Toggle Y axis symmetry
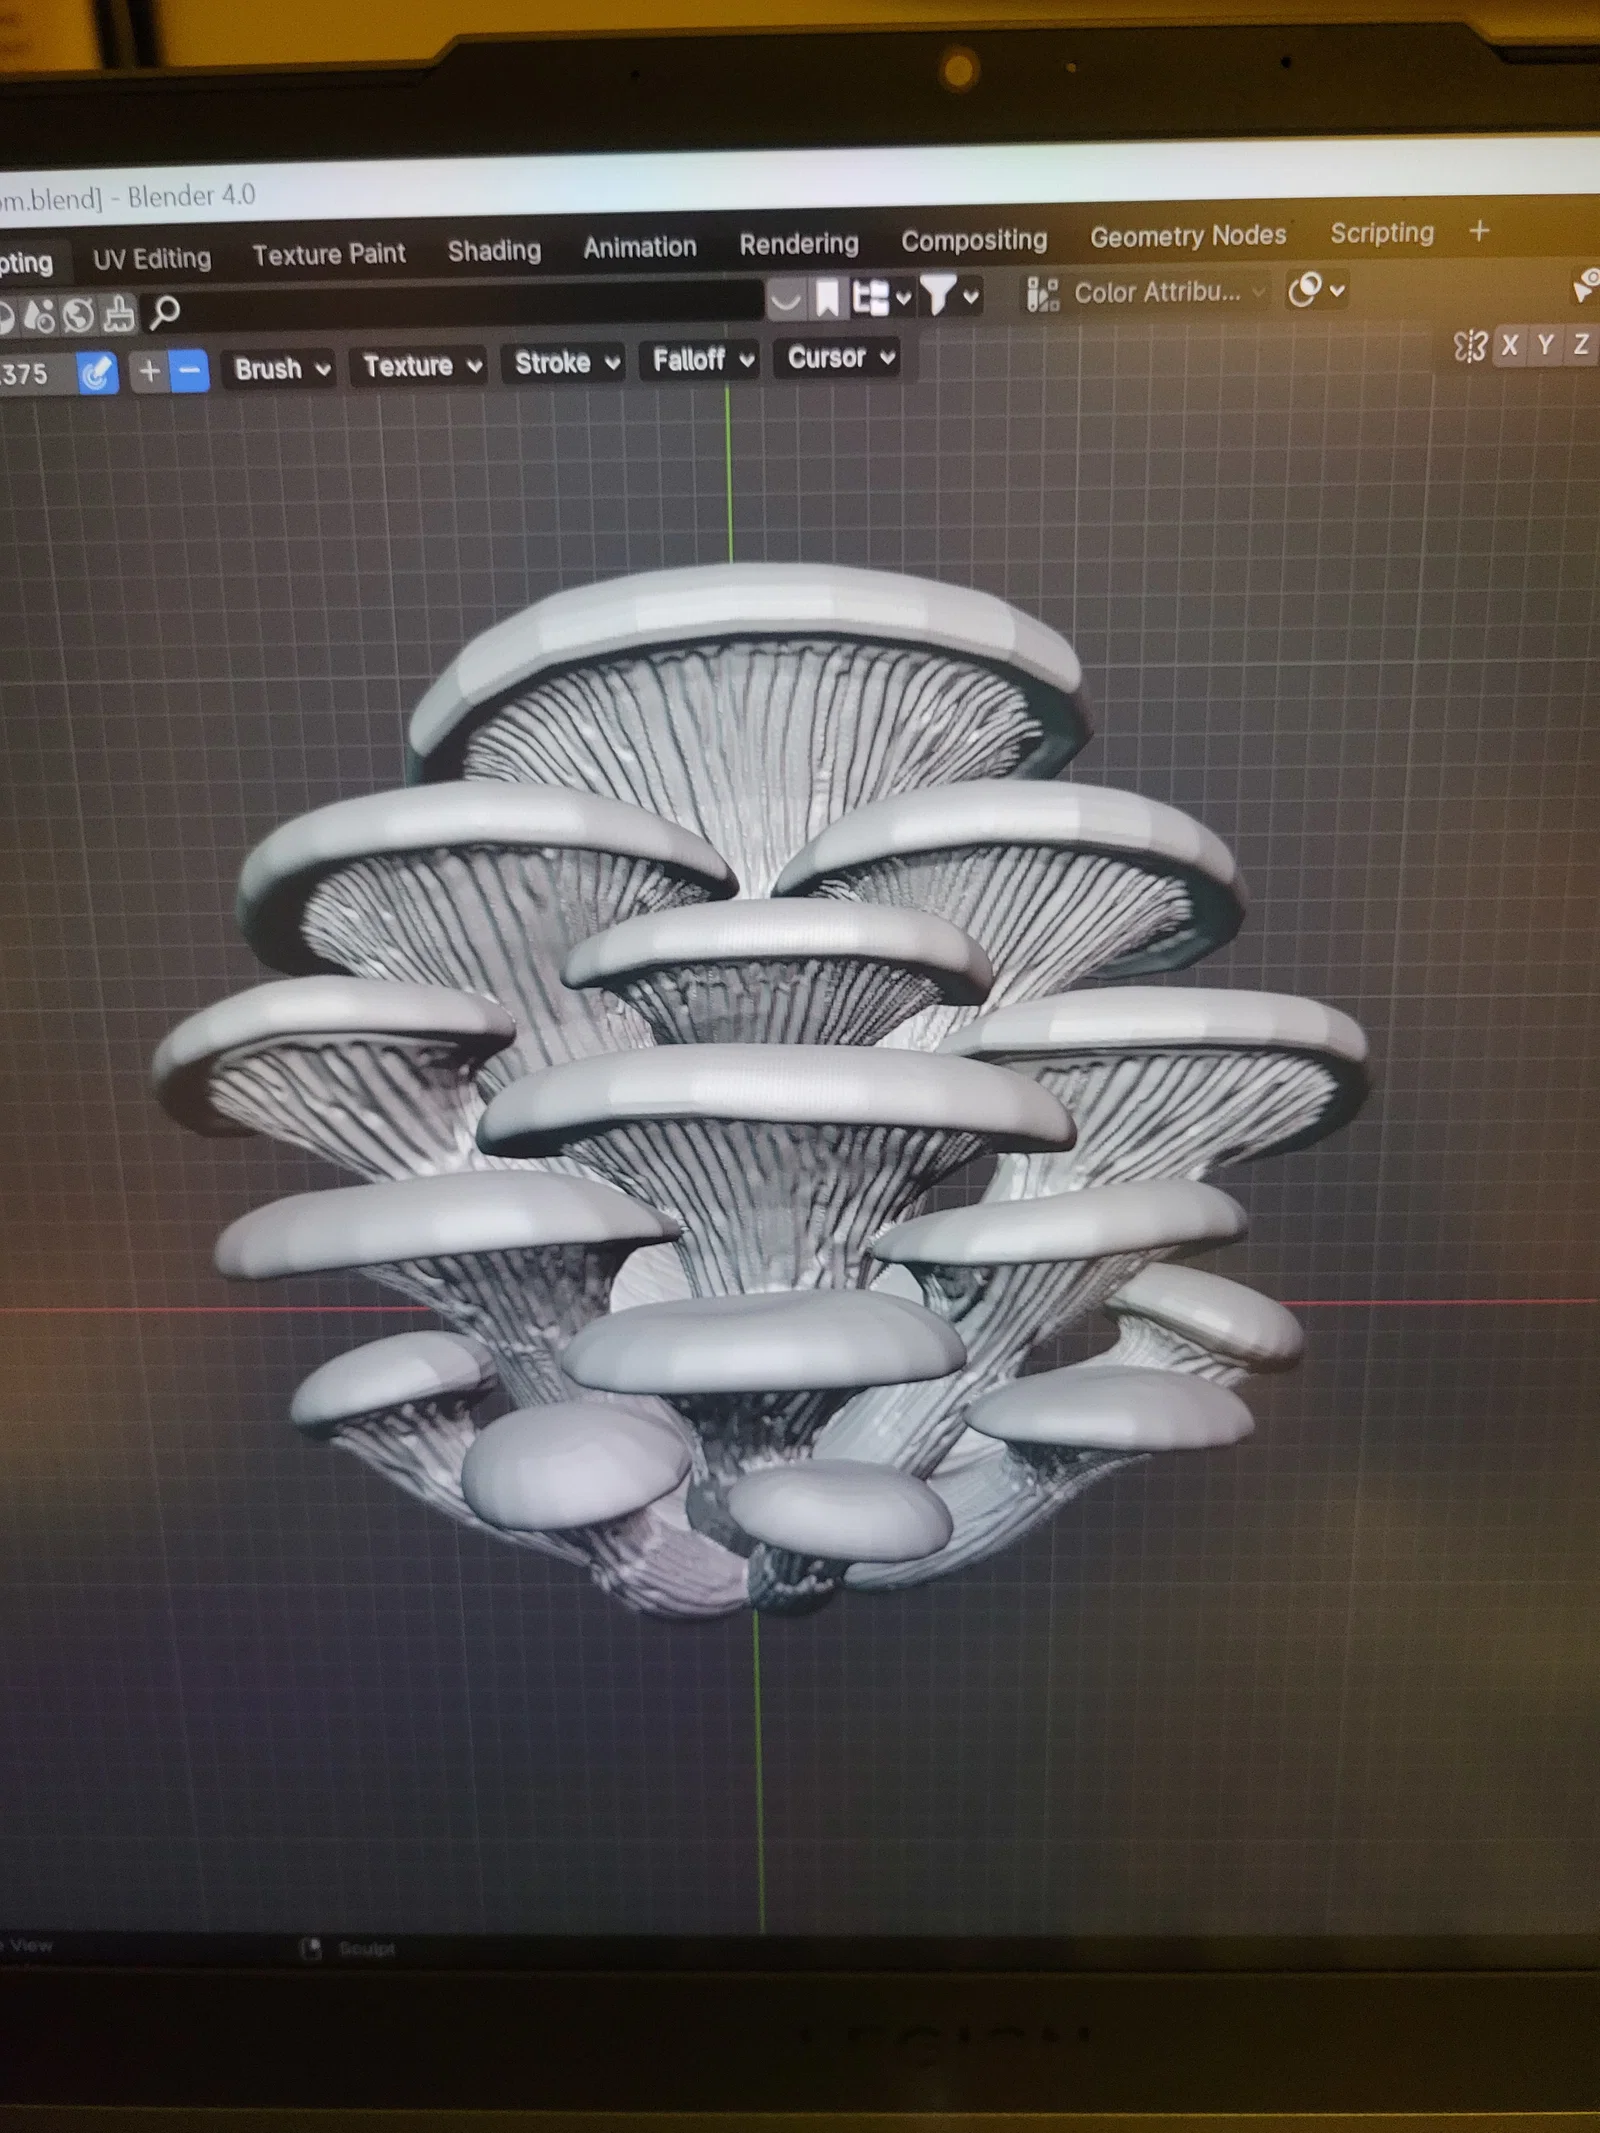This screenshot has height=2133, width=1600. [1545, 345]
